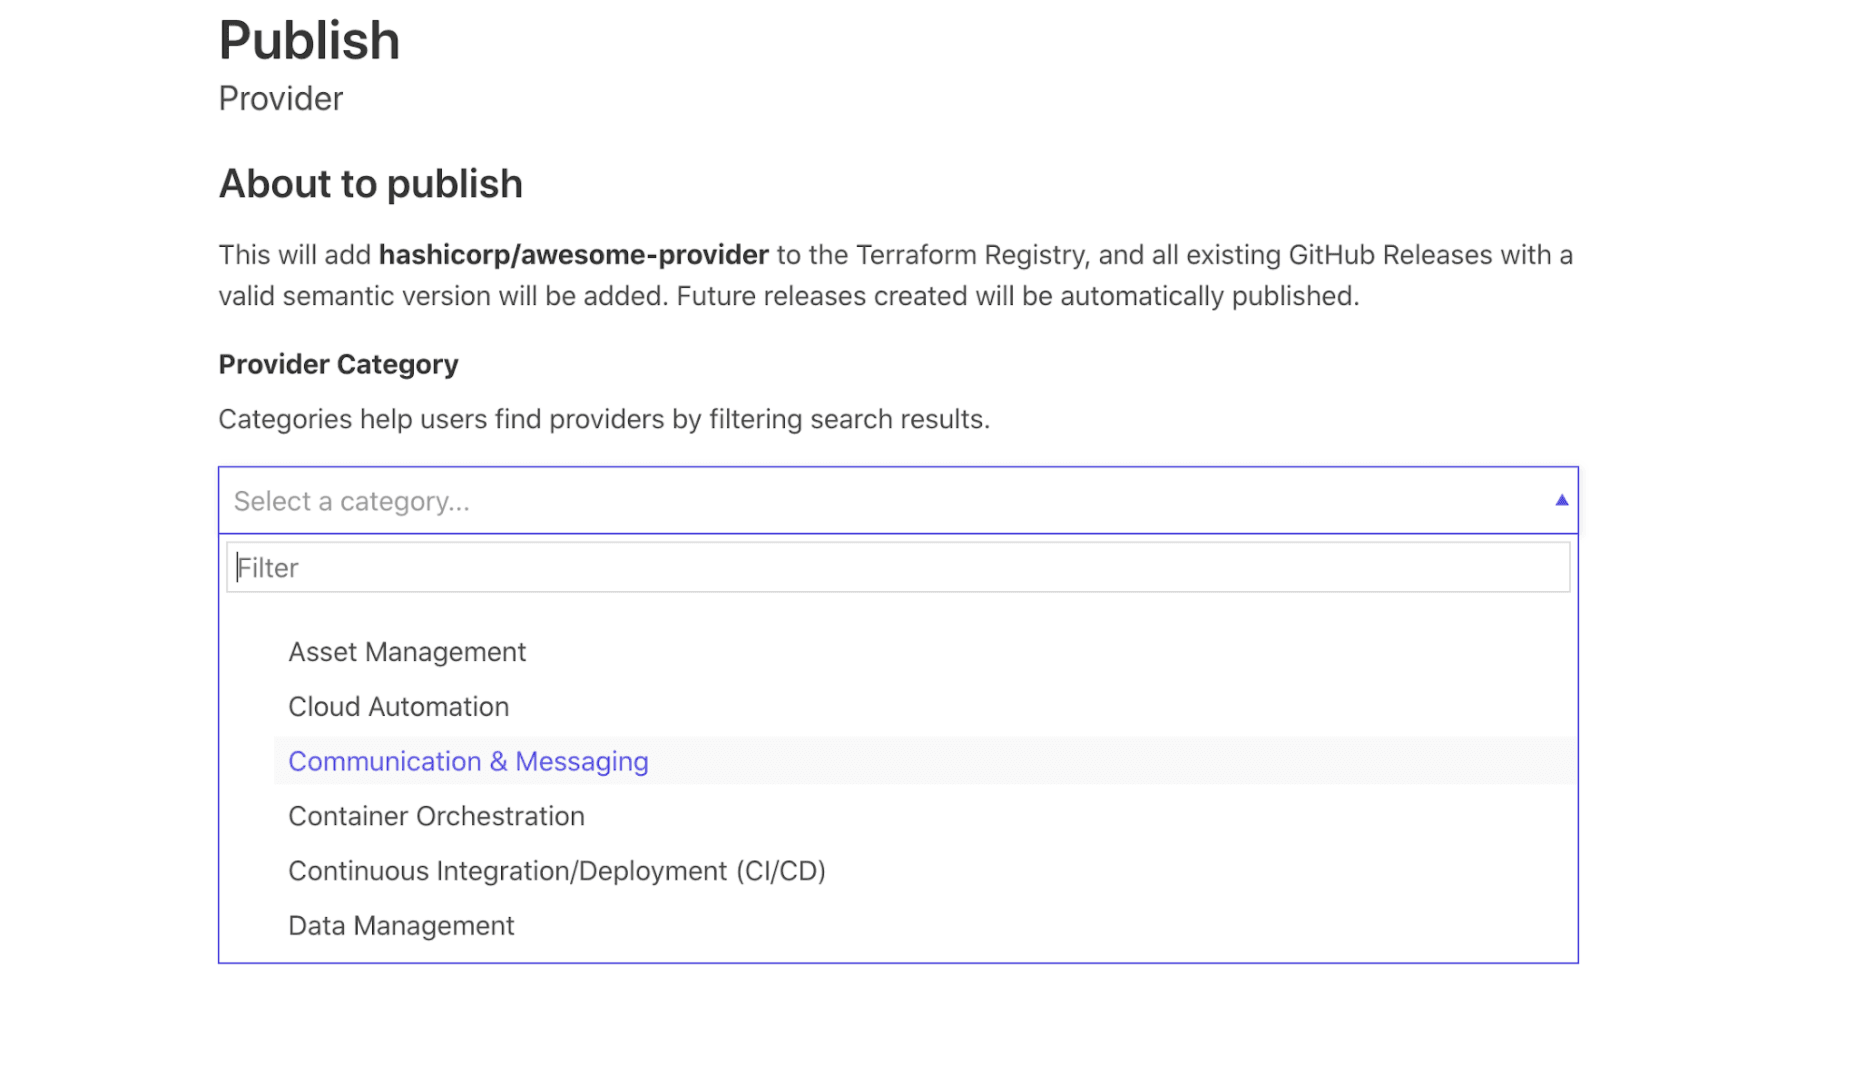Click the 'About to publish' heading

[370, 184]
